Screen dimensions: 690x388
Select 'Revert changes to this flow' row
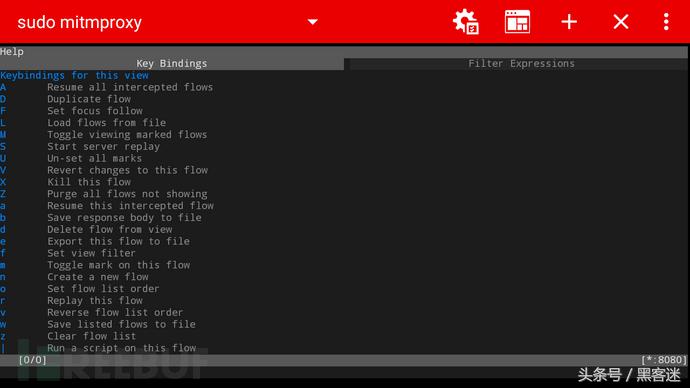[x=104, y=170]
